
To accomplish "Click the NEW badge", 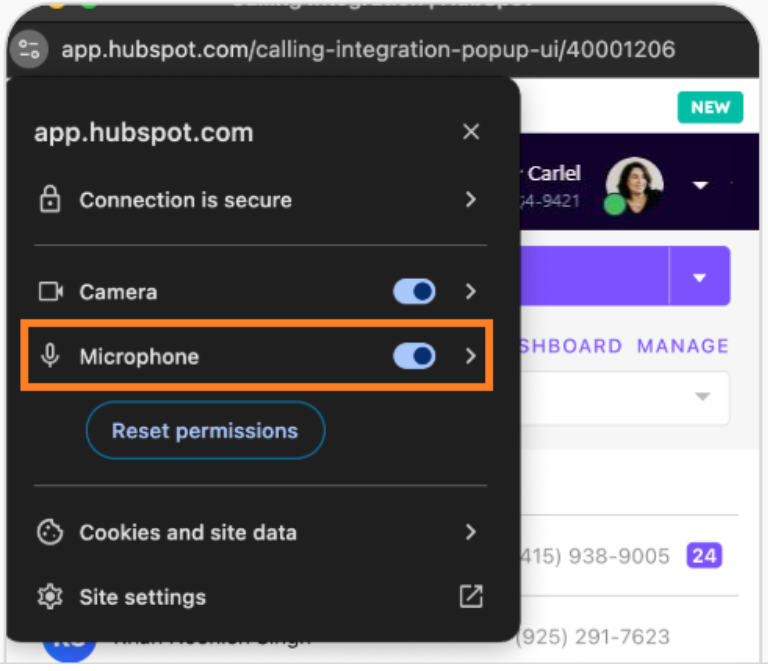I will click(x=710, y=107).
